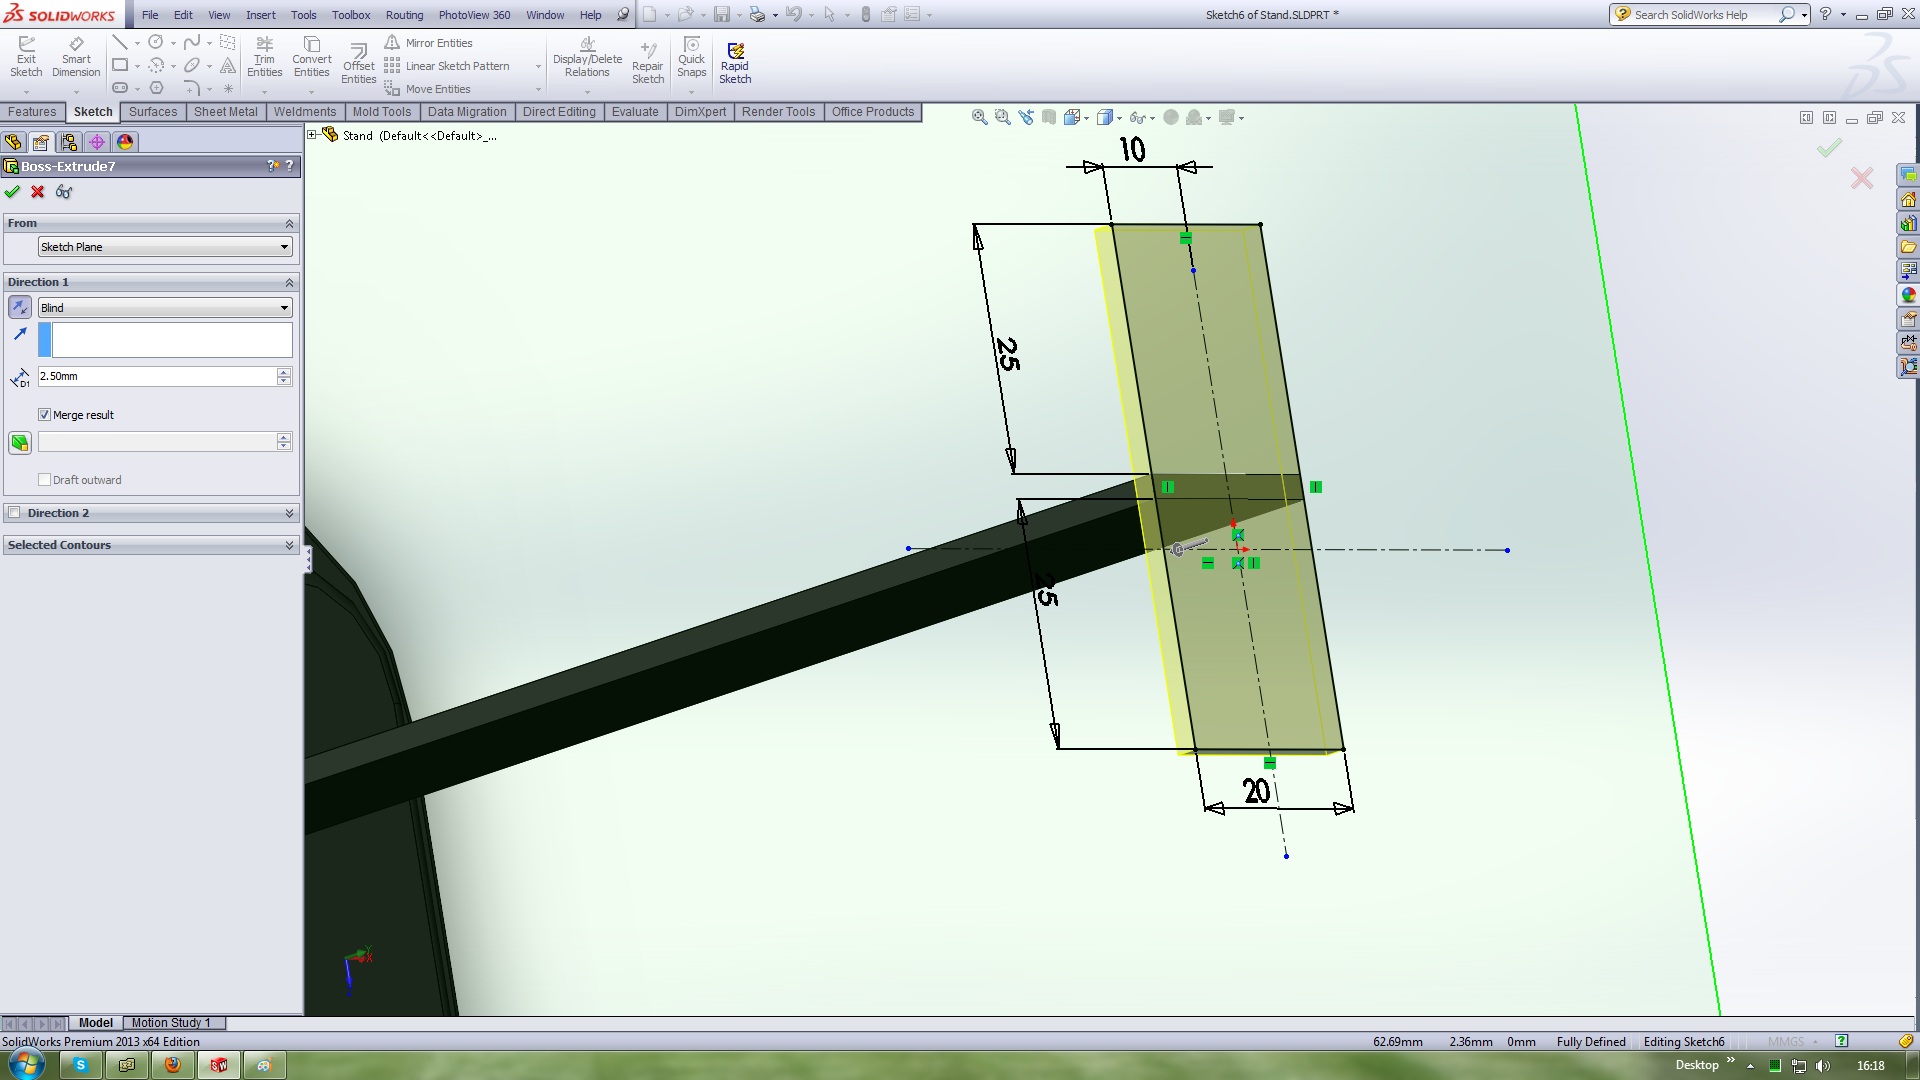The image size is (1920, 1080).
Task: Open Linear Sketch Pattern dropdown arrow
Action: click(x=538, y=67)
